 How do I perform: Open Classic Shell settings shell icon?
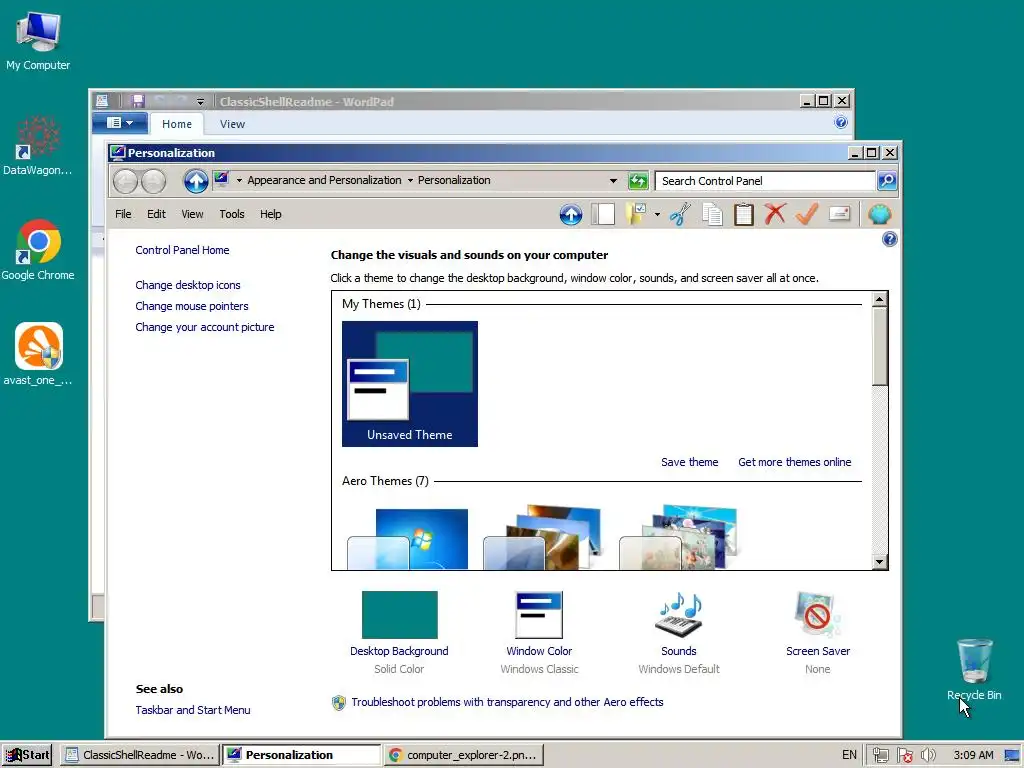[x=880, y=214]
